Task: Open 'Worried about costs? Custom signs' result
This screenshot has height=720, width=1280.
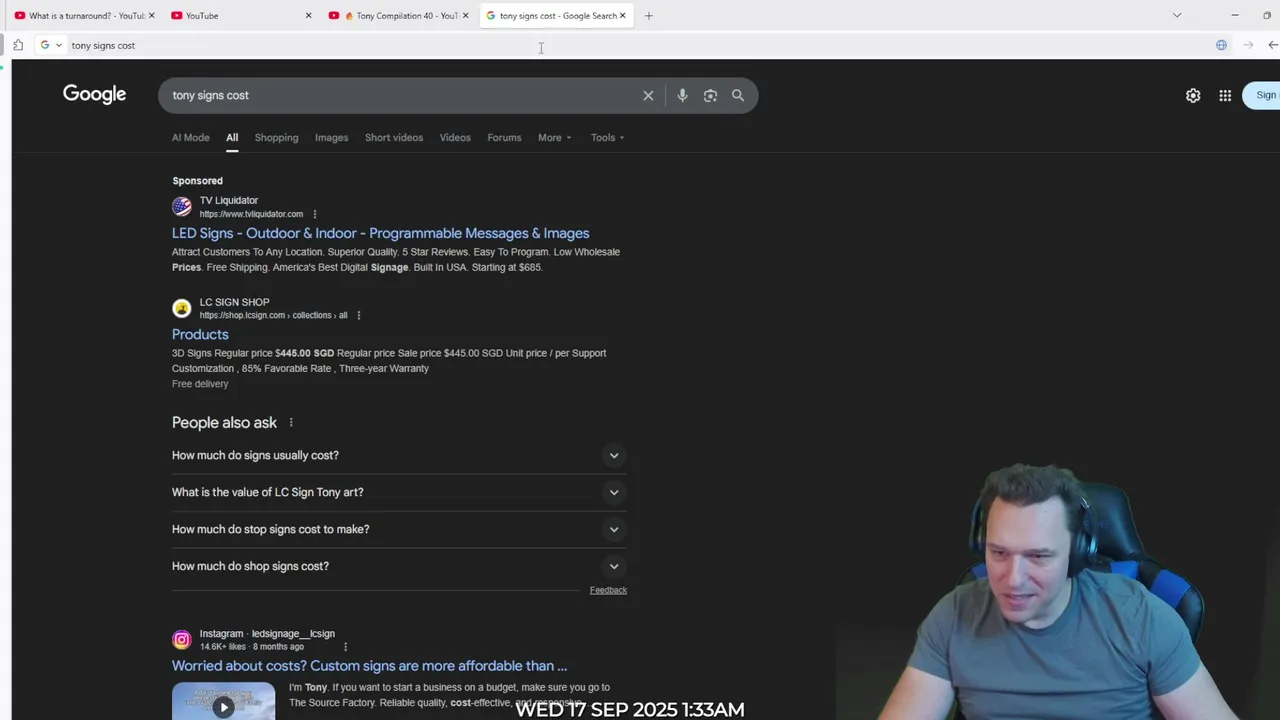Action: pyautogui.click(x=369, y=666)
